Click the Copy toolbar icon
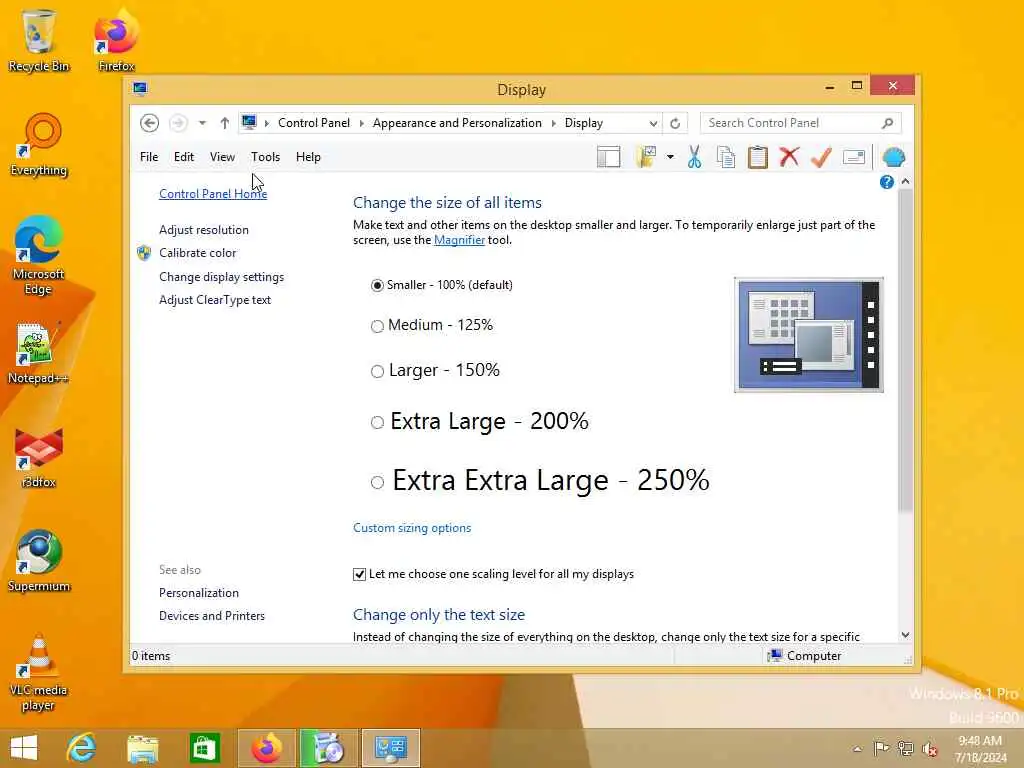The height and width of the screenshot is (768, 1024). 726,157
